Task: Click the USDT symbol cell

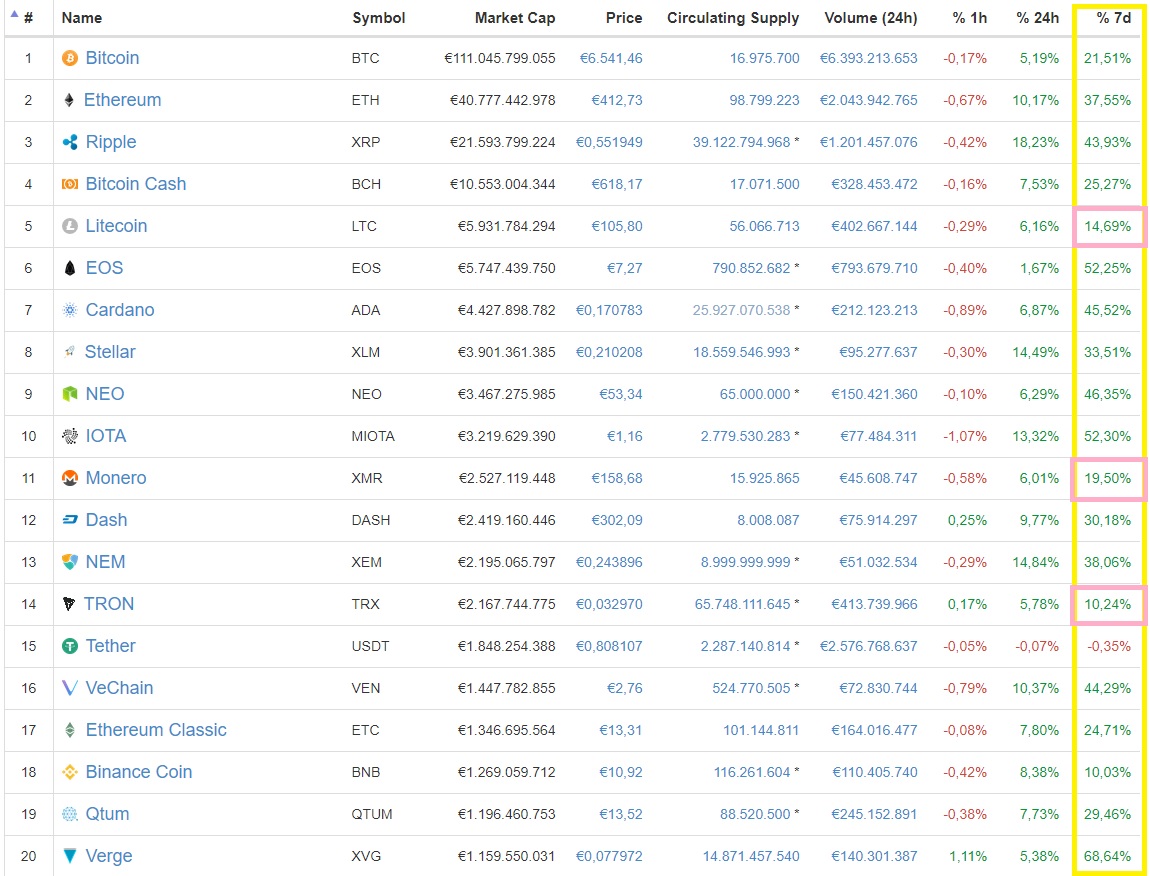Action: pos(370,646)
